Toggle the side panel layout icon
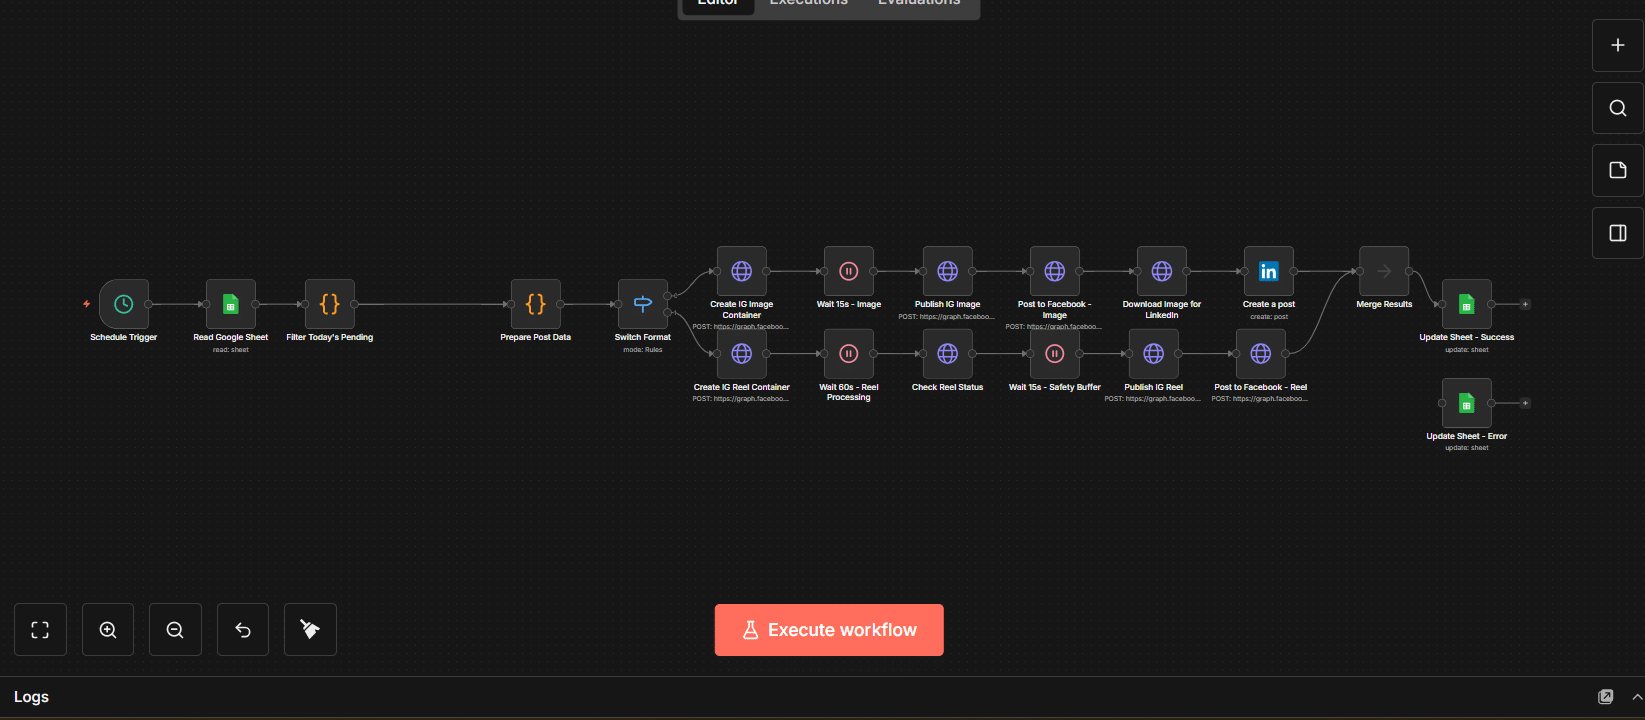The width and height of the screenshot is (1645, 720). [1618, 233]
